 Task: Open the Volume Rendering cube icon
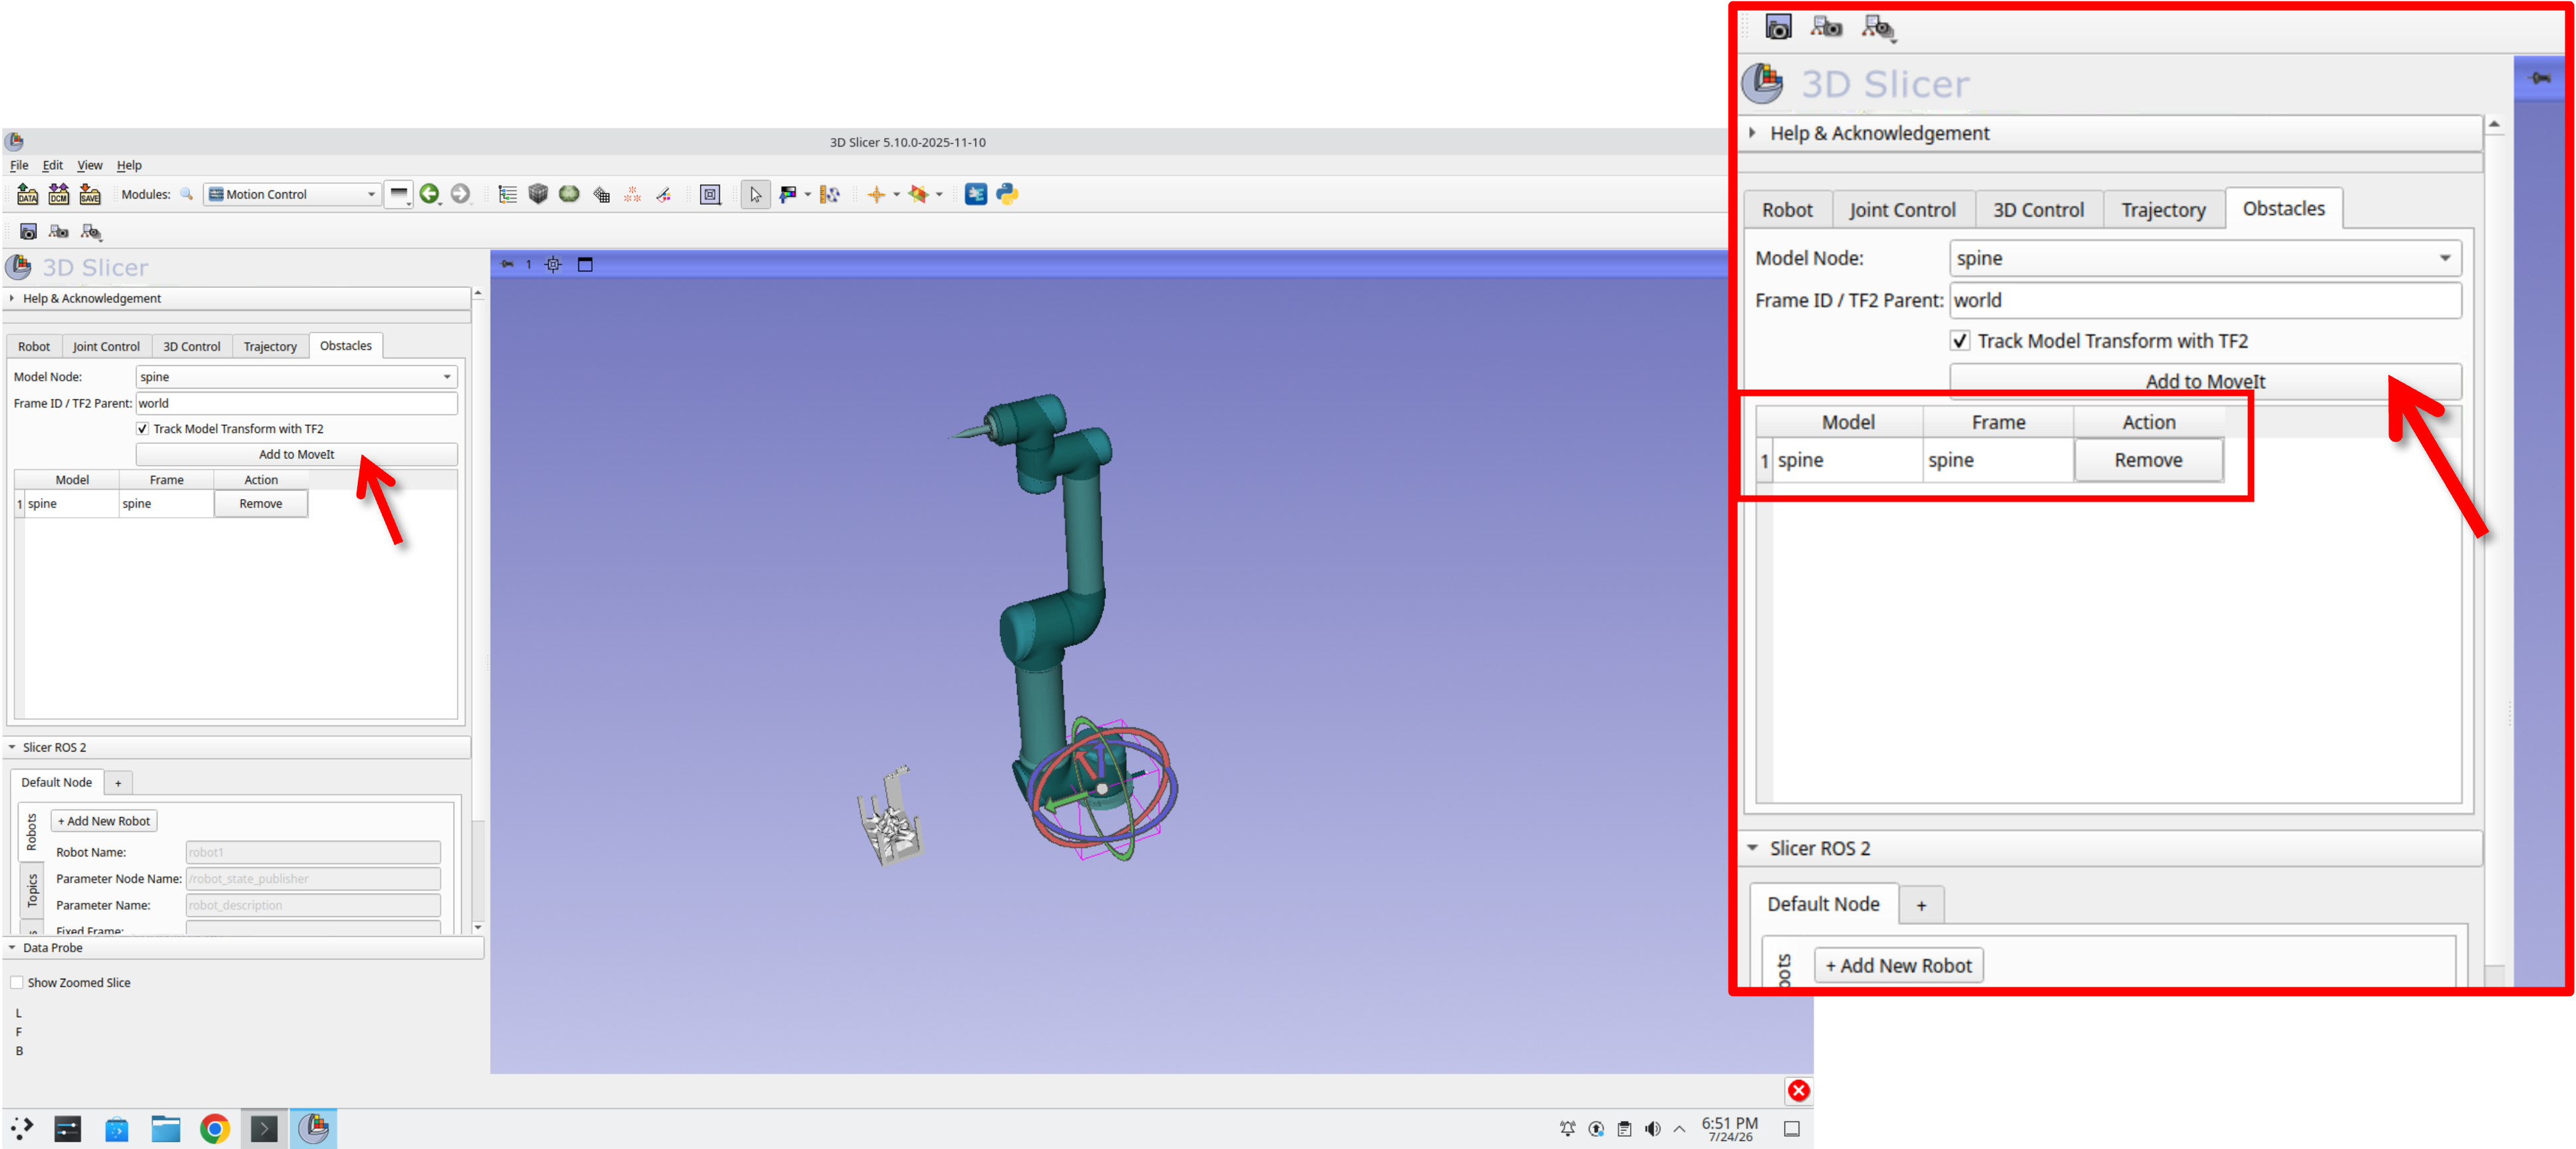(538, 194)
